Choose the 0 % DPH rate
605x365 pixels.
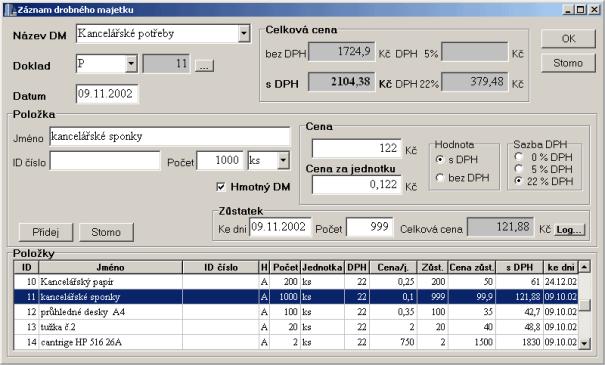pos(519,157)
